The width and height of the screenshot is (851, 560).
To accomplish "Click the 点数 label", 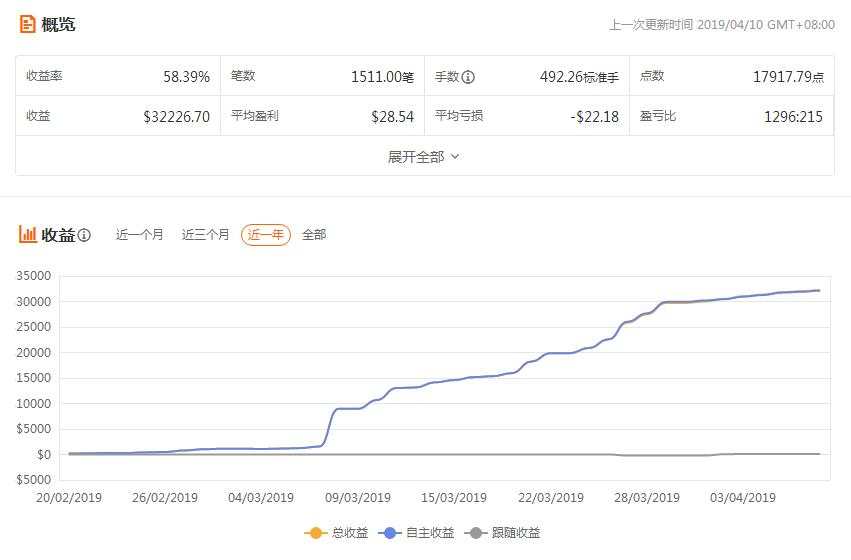I will point(652,76).
